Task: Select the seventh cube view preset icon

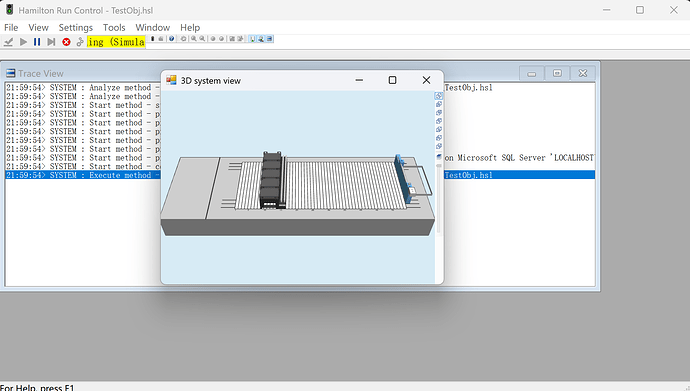Action: 439,146
